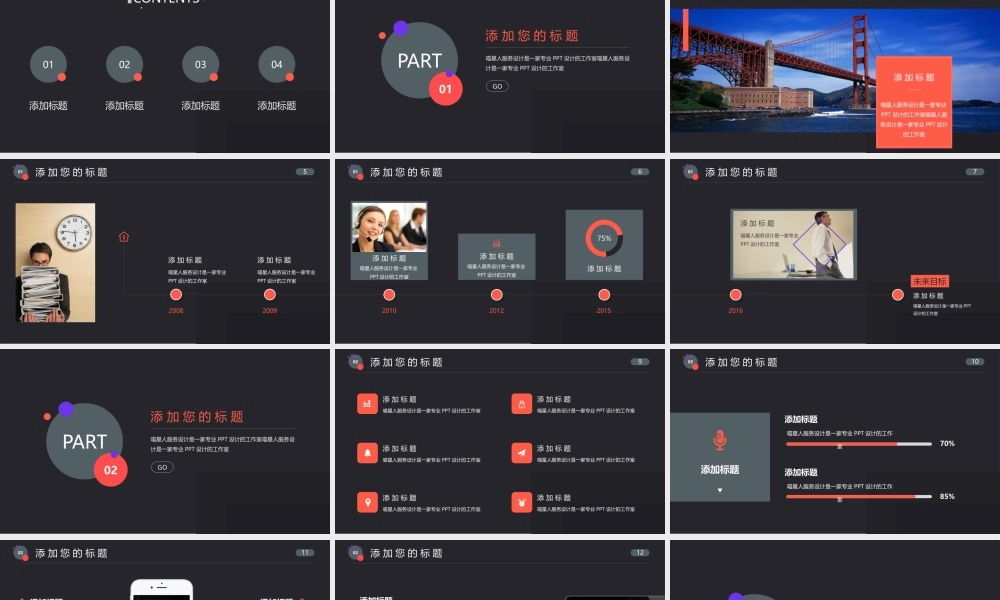Click page number badge 10
1000x600 pixels.
[974, 362]
